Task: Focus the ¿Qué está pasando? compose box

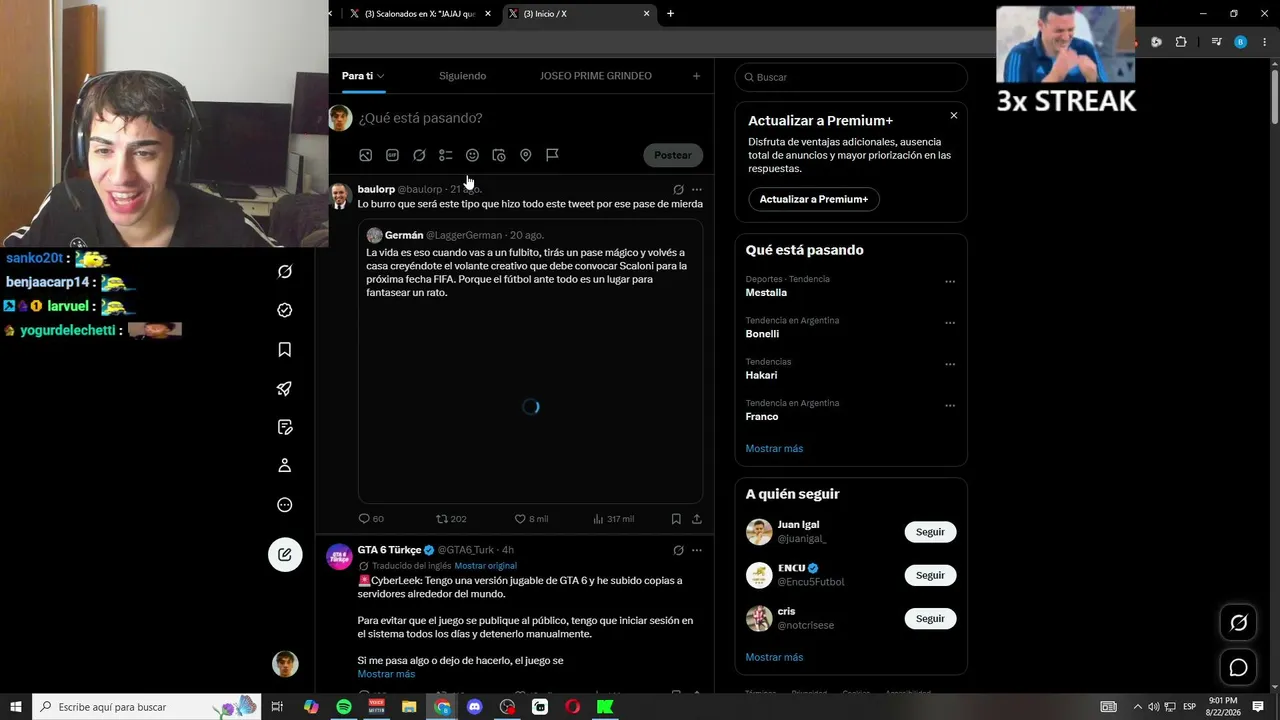Action: coord(530,118)
